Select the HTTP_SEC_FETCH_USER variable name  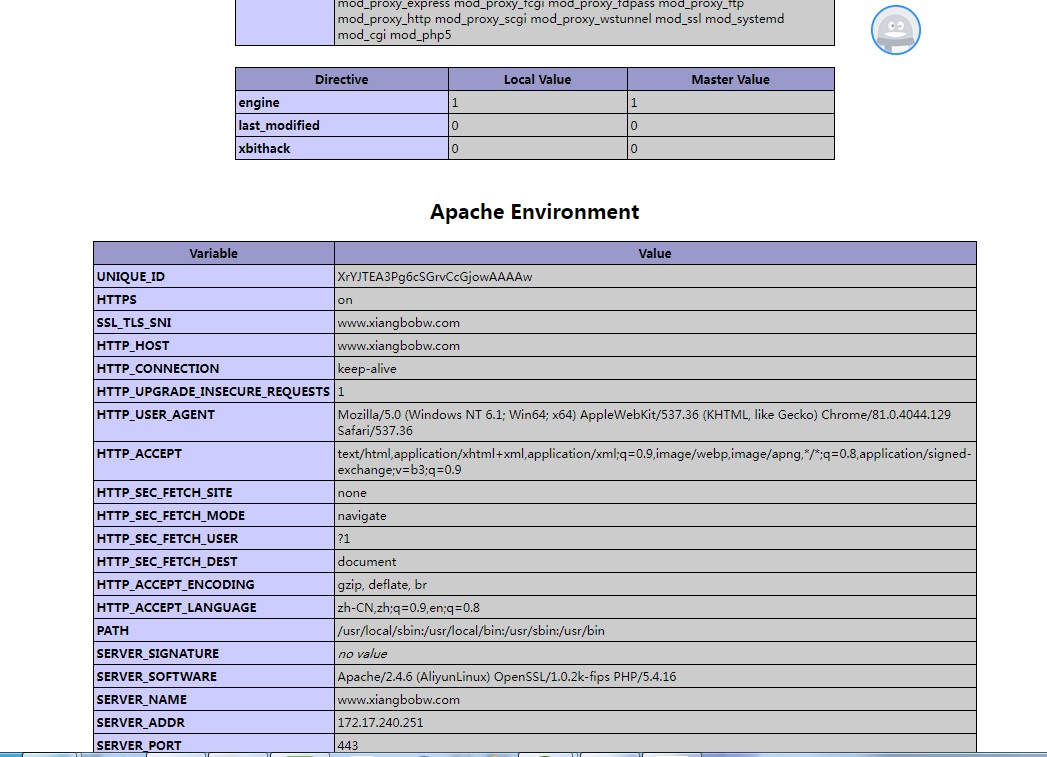168,539
